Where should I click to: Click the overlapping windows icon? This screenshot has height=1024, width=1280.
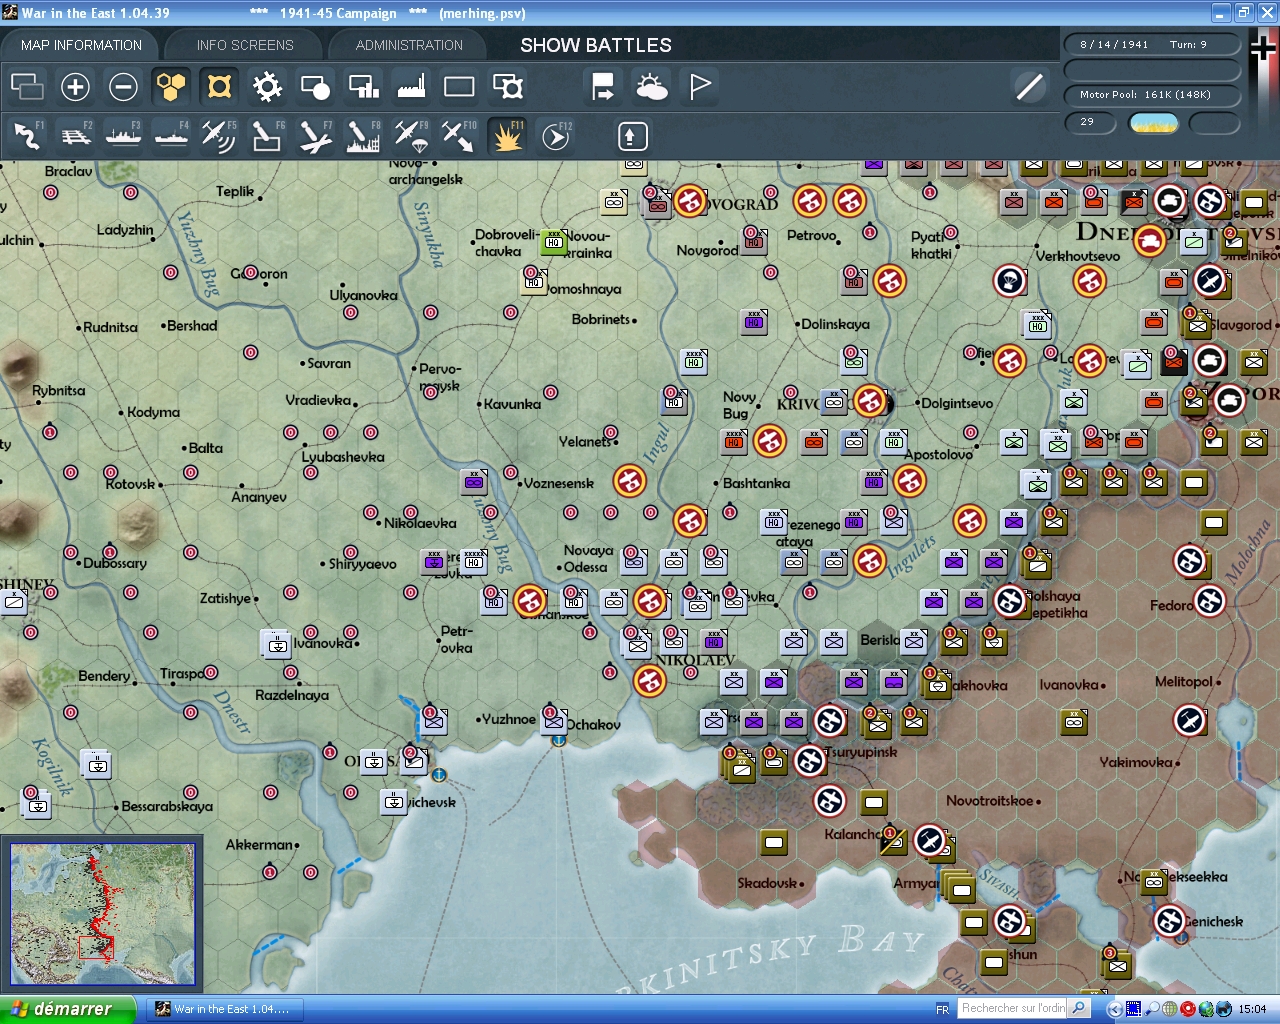(x=27, y=87)
